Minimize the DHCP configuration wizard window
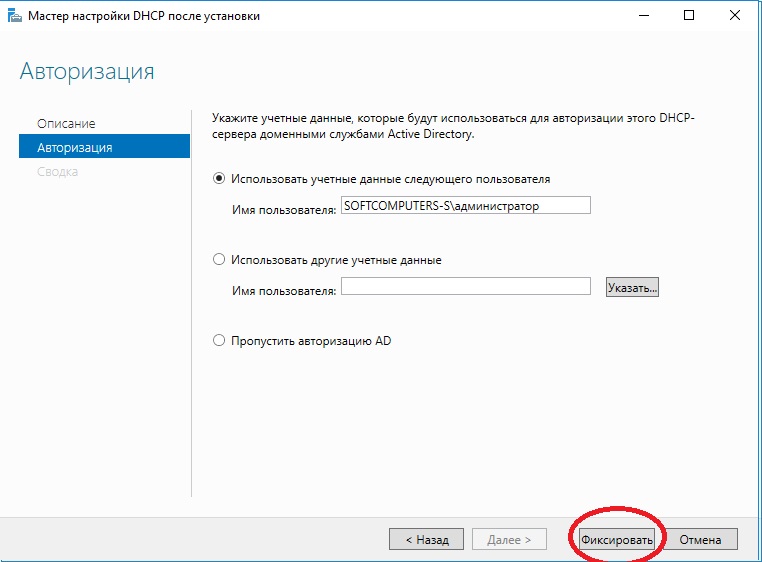This screenshot has height=562, width=762. (642, 16)
